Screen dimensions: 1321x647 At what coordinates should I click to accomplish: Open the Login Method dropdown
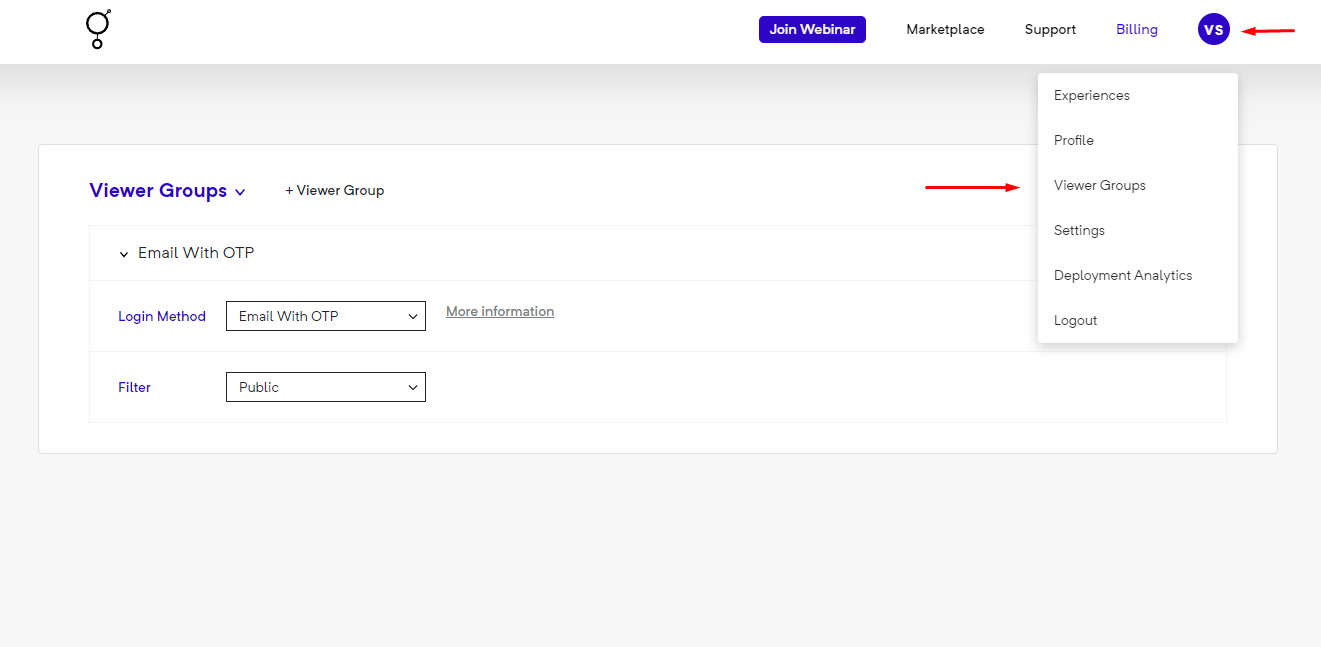tap(325, 315)
